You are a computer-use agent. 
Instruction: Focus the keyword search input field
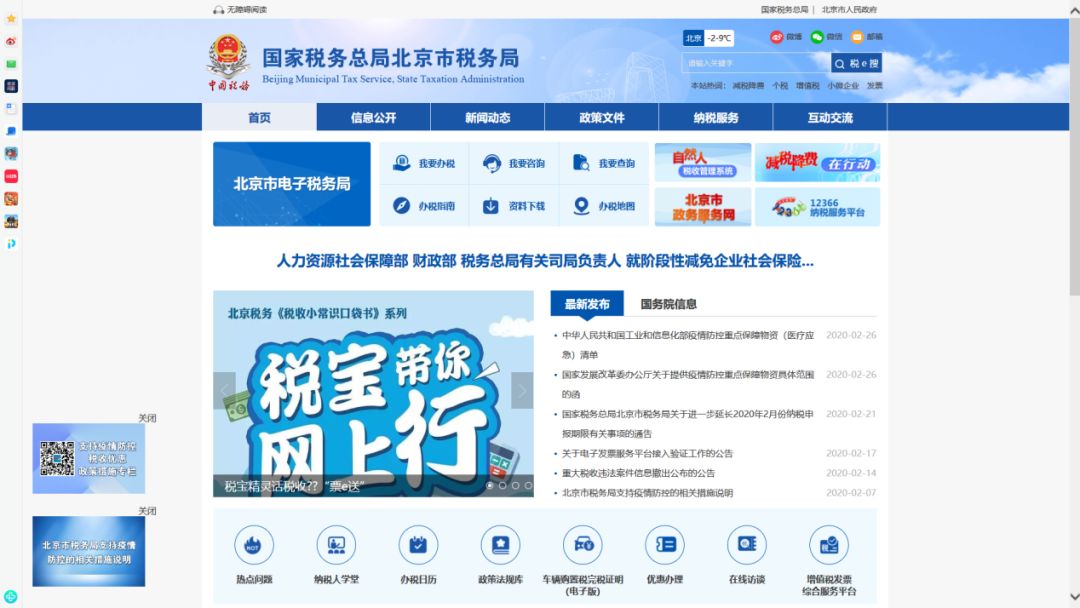click(x=756, y=63)
